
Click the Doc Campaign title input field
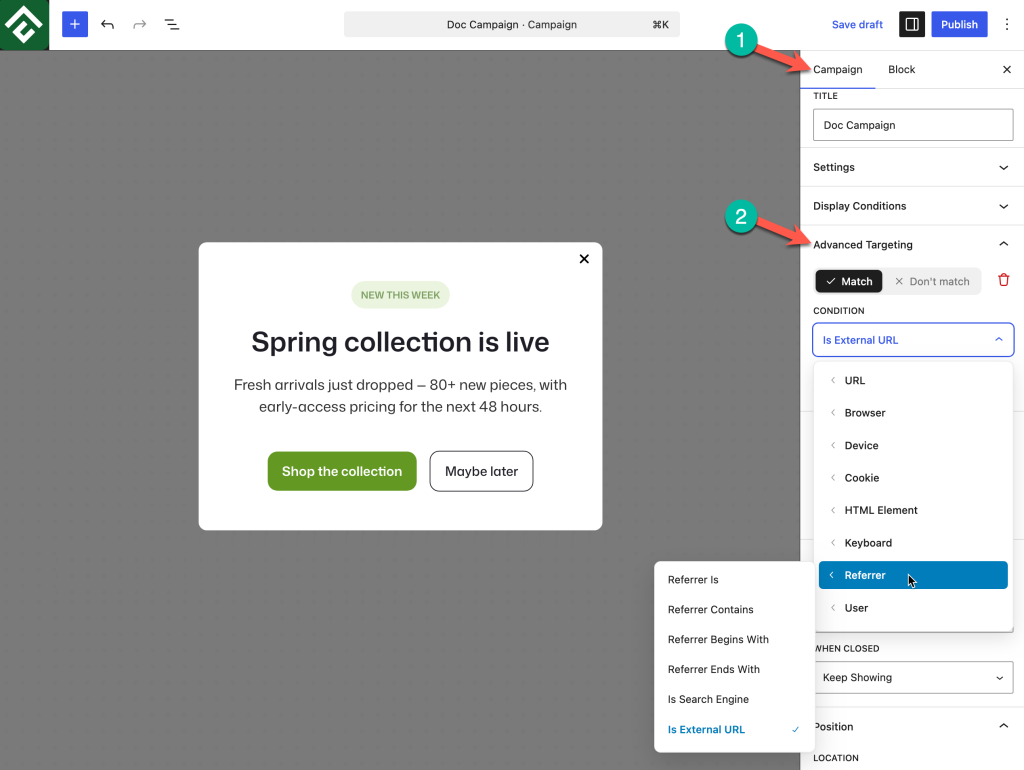(913, 125)
